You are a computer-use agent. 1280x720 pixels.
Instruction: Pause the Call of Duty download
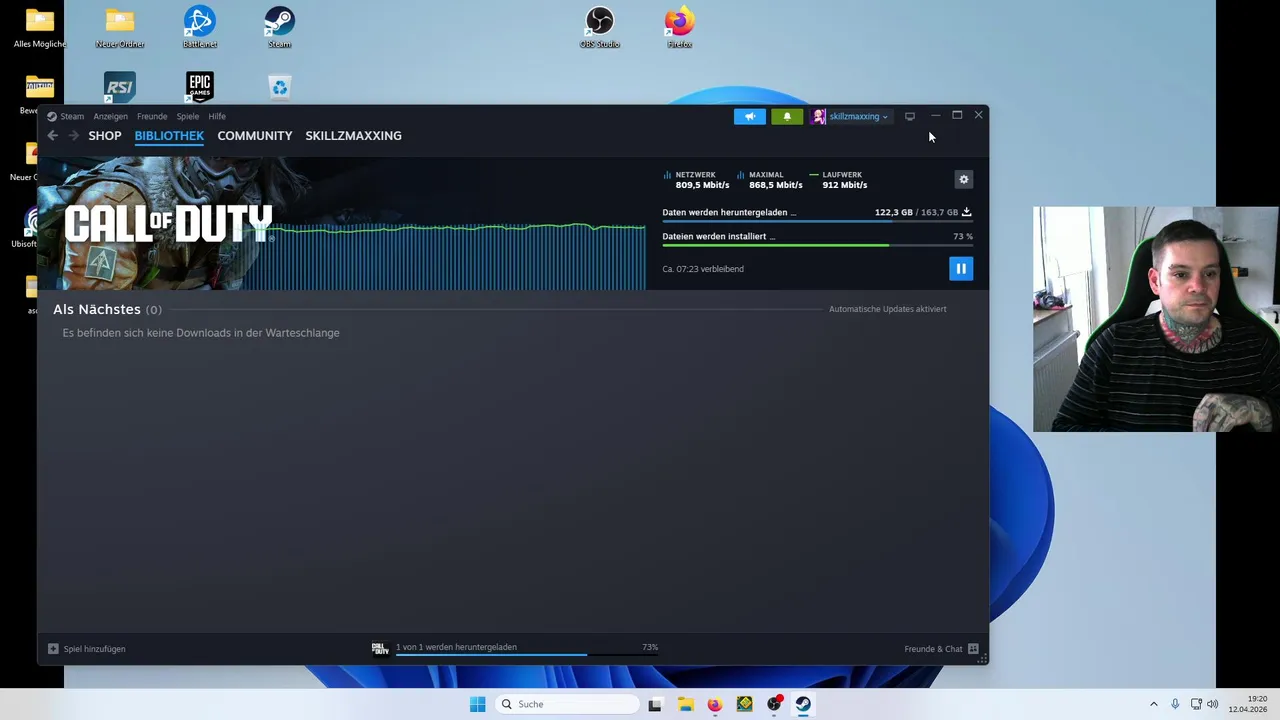pyautogui.click(x=960, y=268)
